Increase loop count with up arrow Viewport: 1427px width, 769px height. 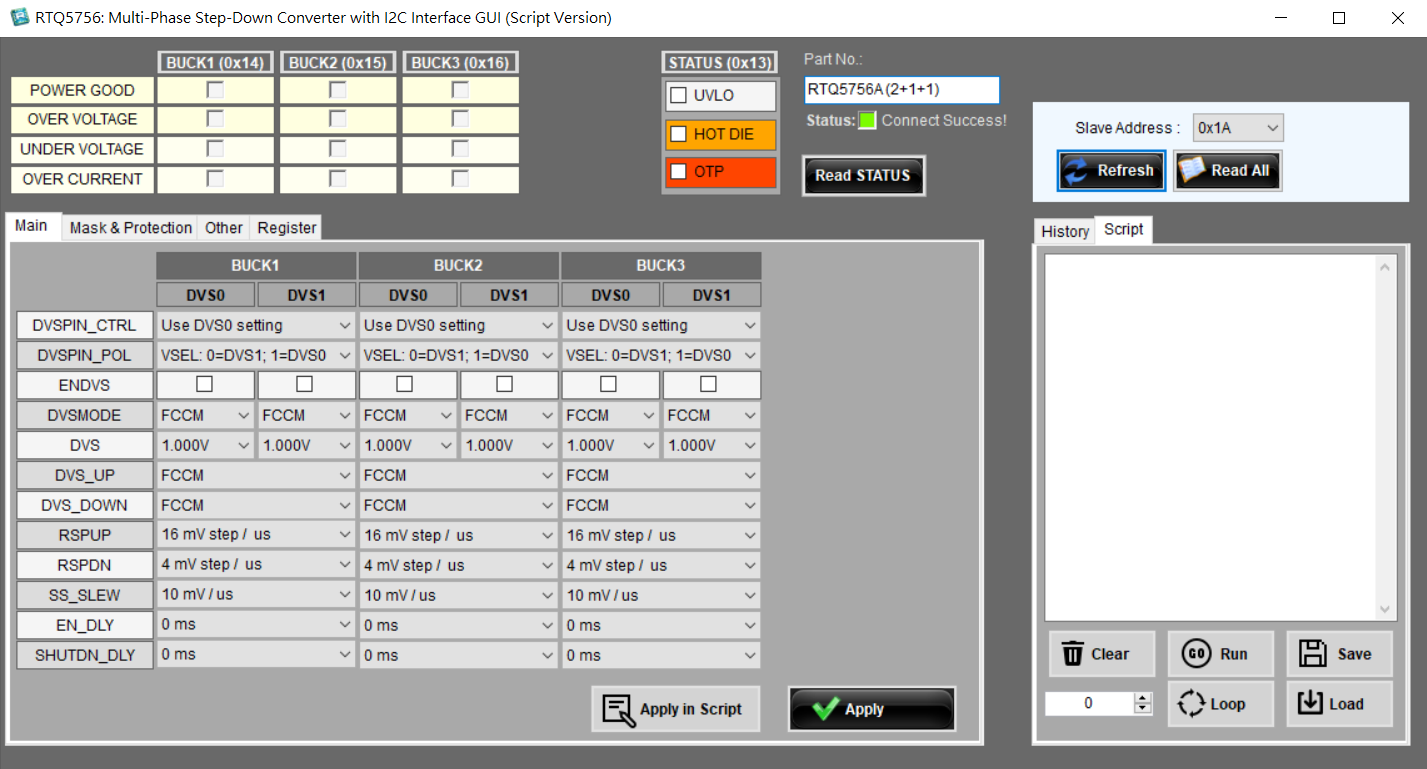tap(1143, 698)
